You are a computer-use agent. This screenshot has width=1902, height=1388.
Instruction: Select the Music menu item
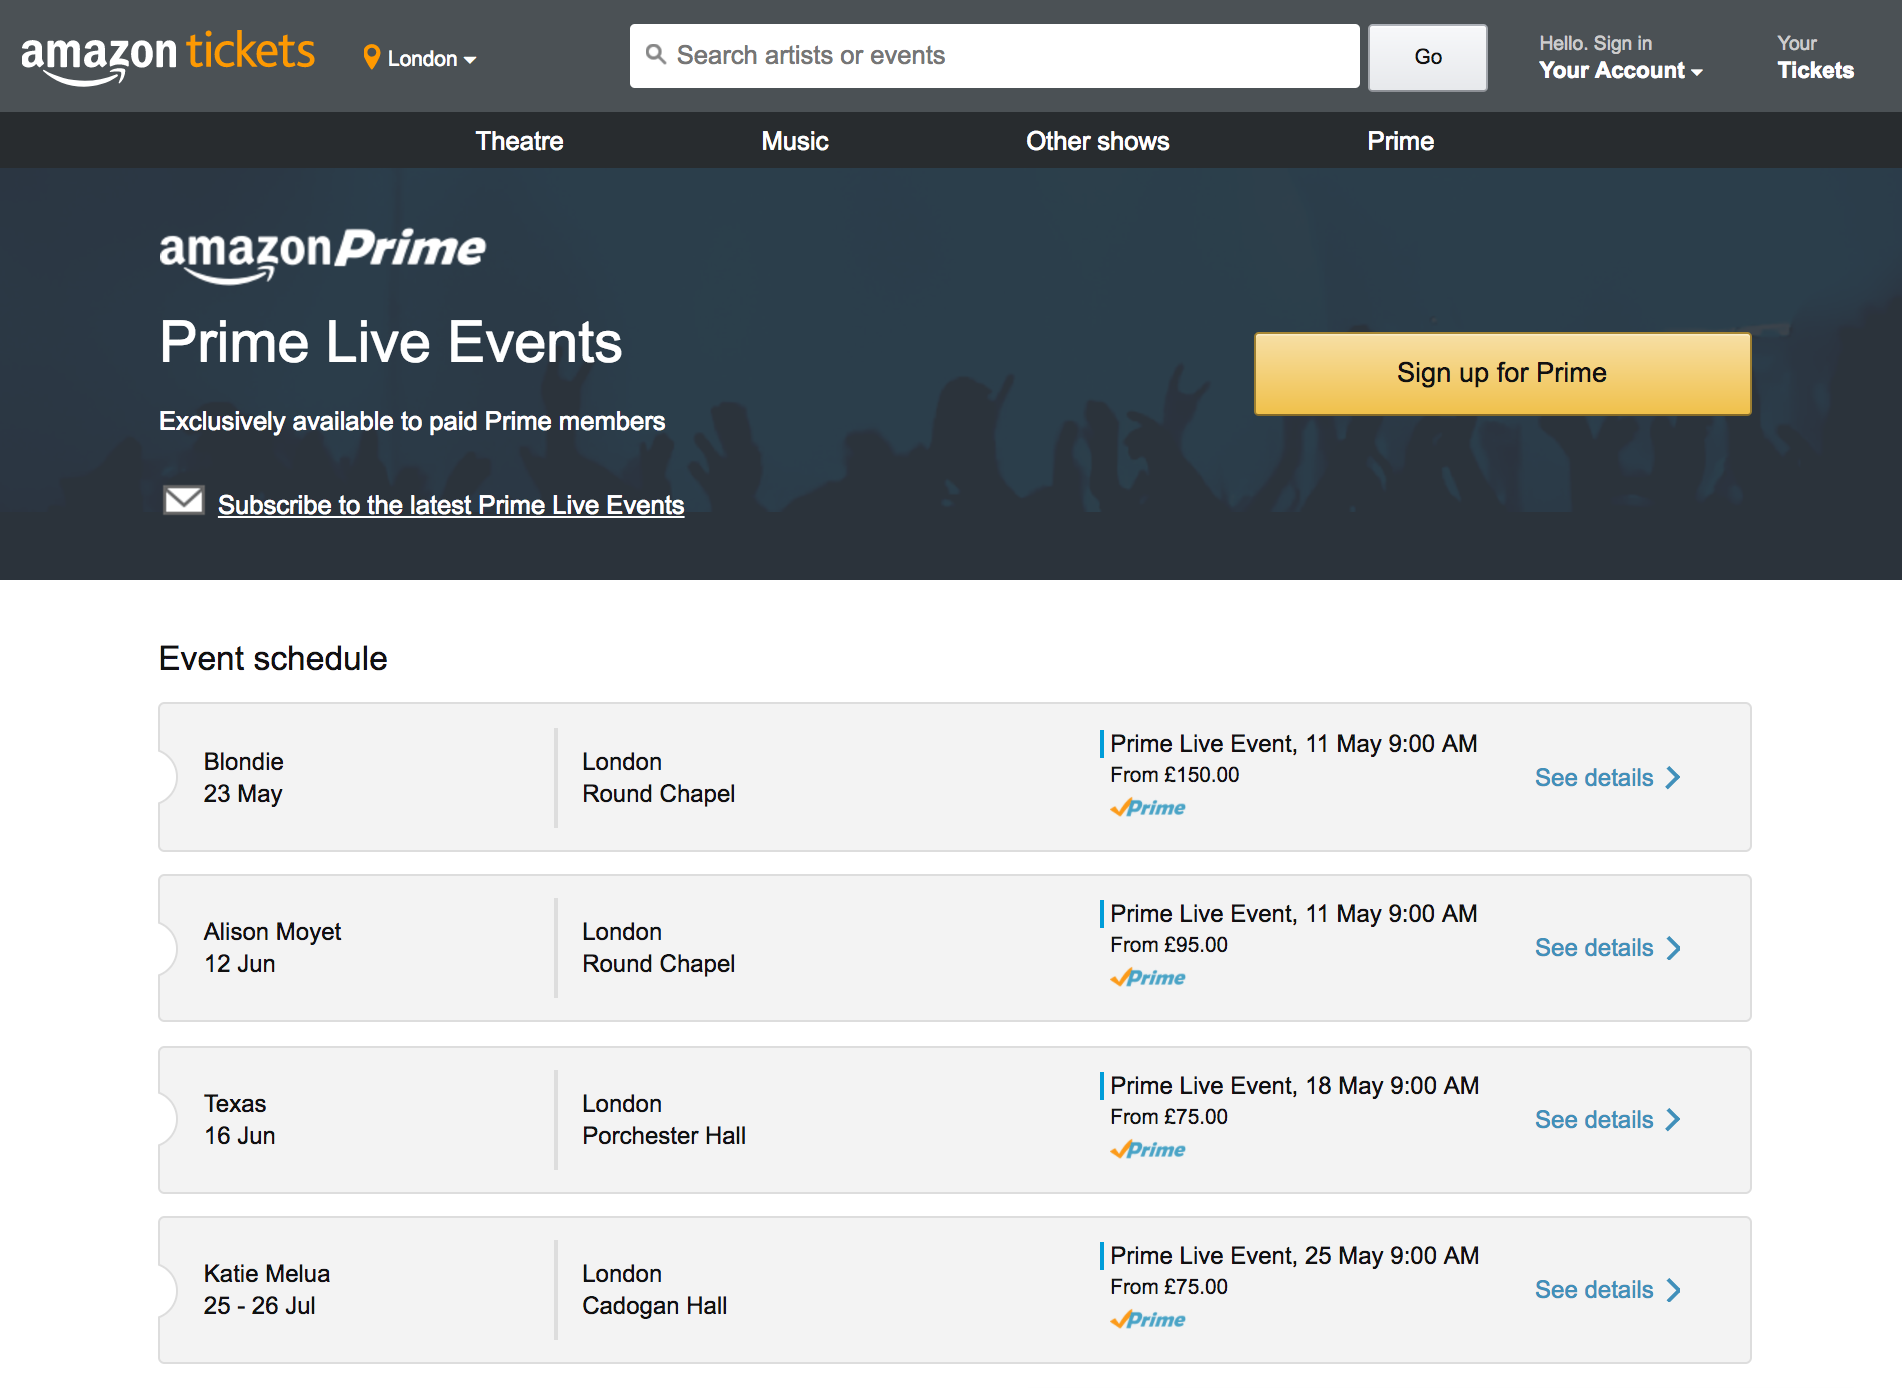(x=795, y=141)
